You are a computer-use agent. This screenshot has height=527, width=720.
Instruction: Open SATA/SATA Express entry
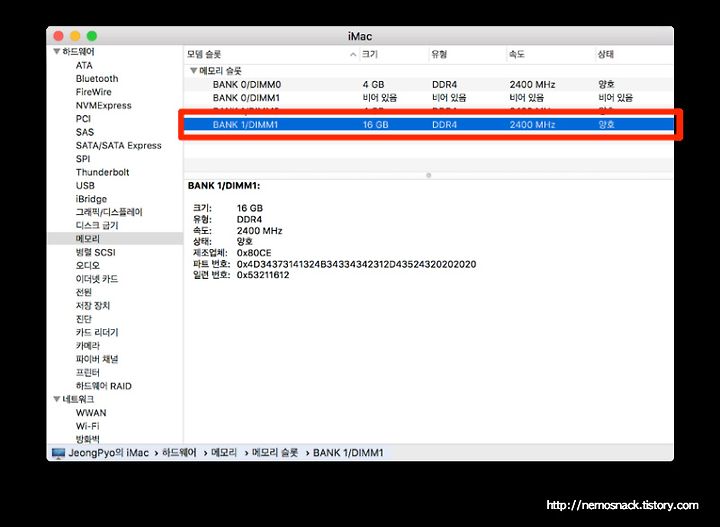coord(118,146)
